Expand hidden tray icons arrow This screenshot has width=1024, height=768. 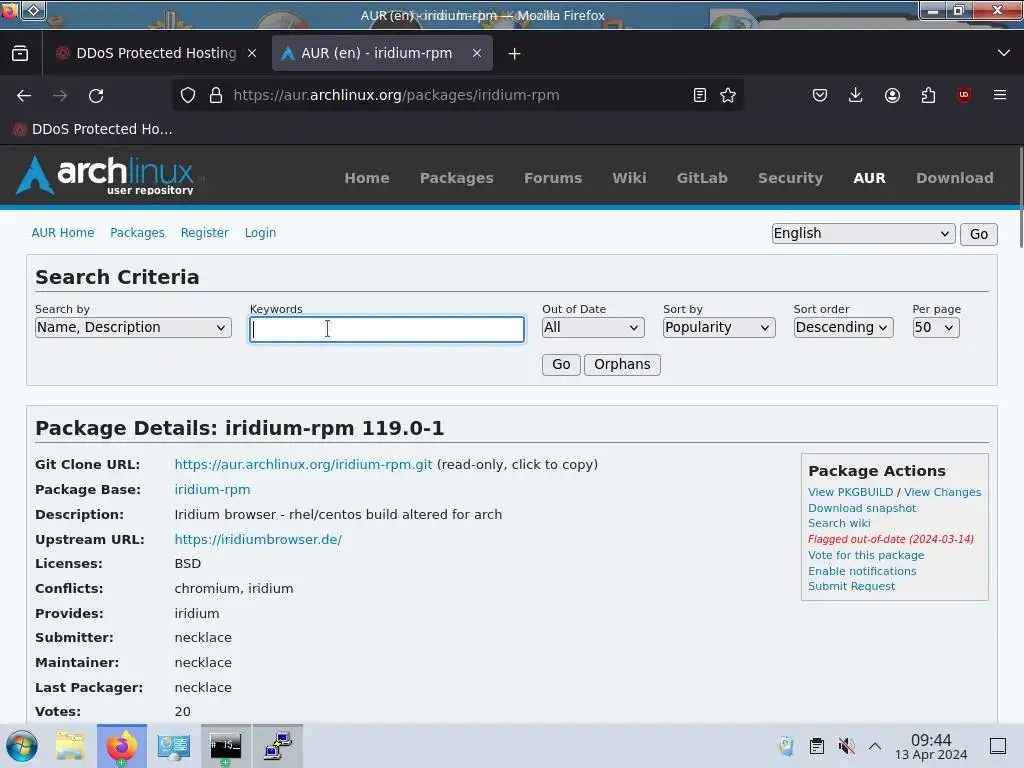pos(875,746)
